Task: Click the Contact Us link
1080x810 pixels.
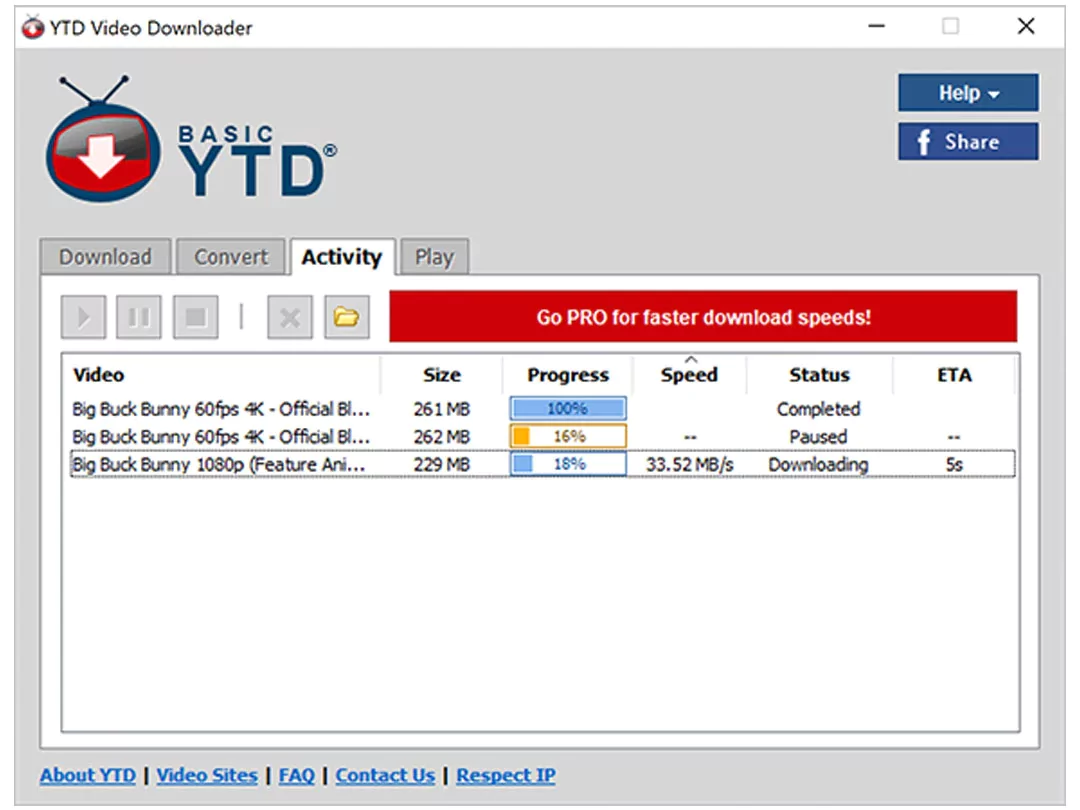Action: coord(384,775)
